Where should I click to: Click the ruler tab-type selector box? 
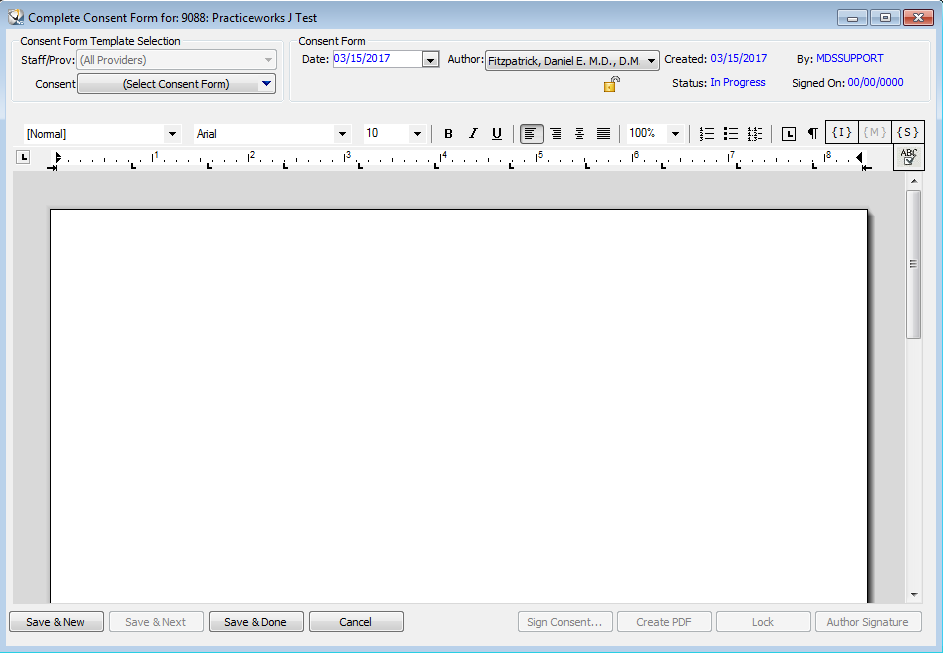pos(23,157)
